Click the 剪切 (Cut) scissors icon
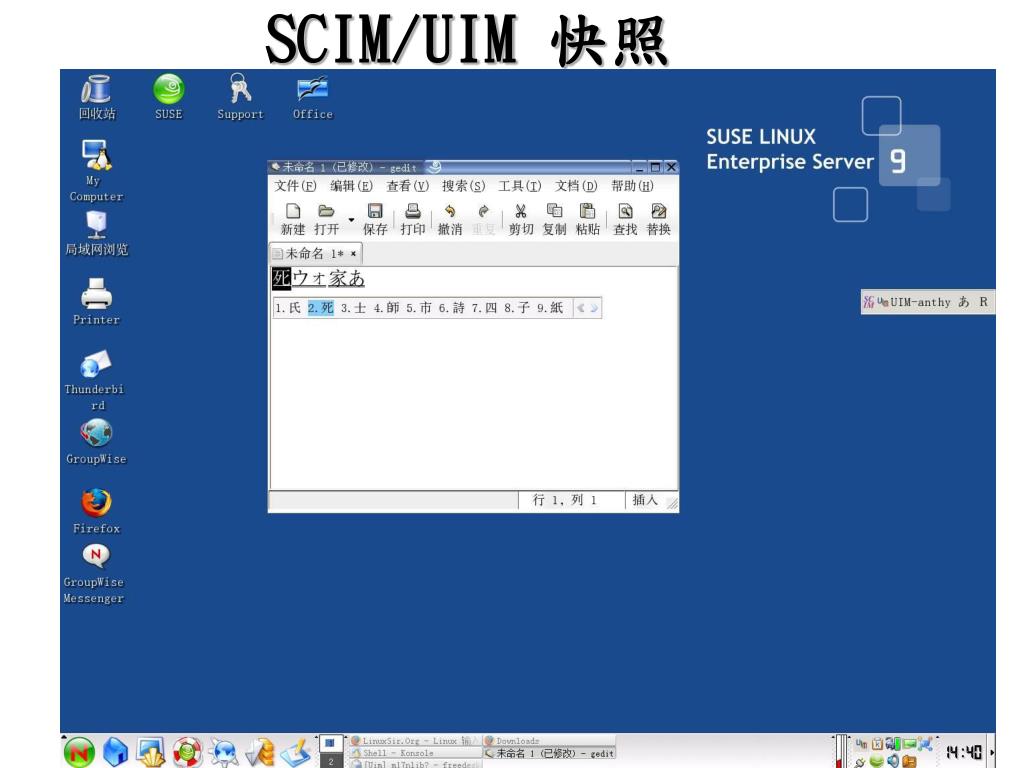Viewport: 1024px width, 768px height. (520, 219)
